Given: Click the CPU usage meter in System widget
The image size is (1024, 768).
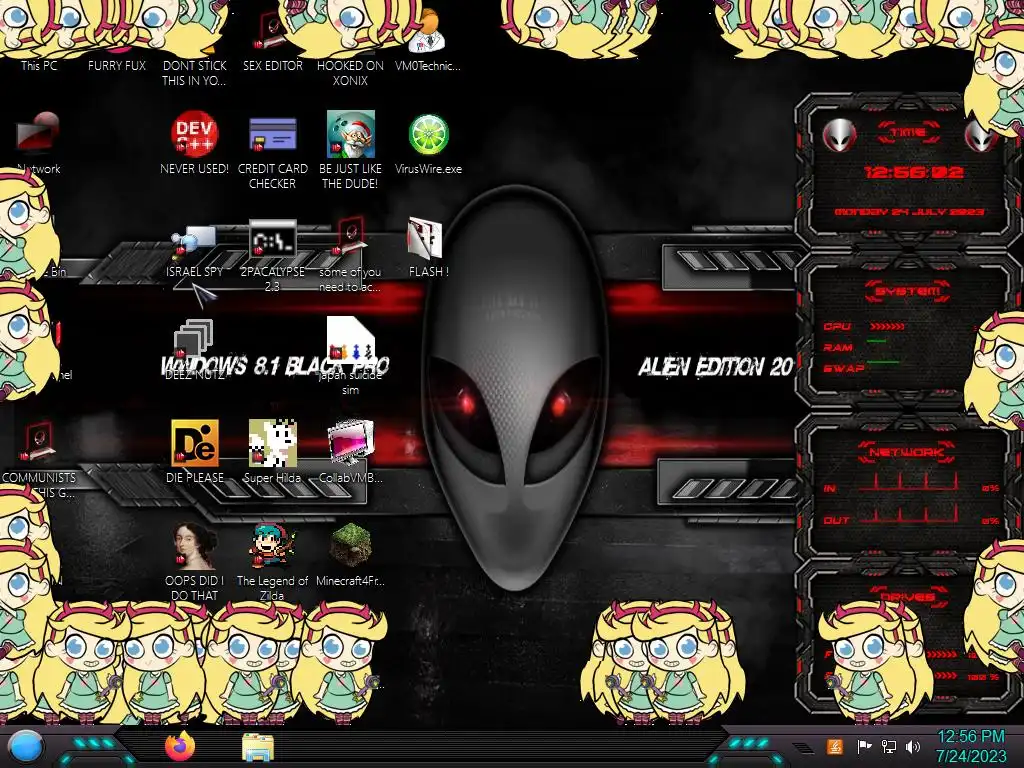Looking at the screenshot, I should point(887,325).
